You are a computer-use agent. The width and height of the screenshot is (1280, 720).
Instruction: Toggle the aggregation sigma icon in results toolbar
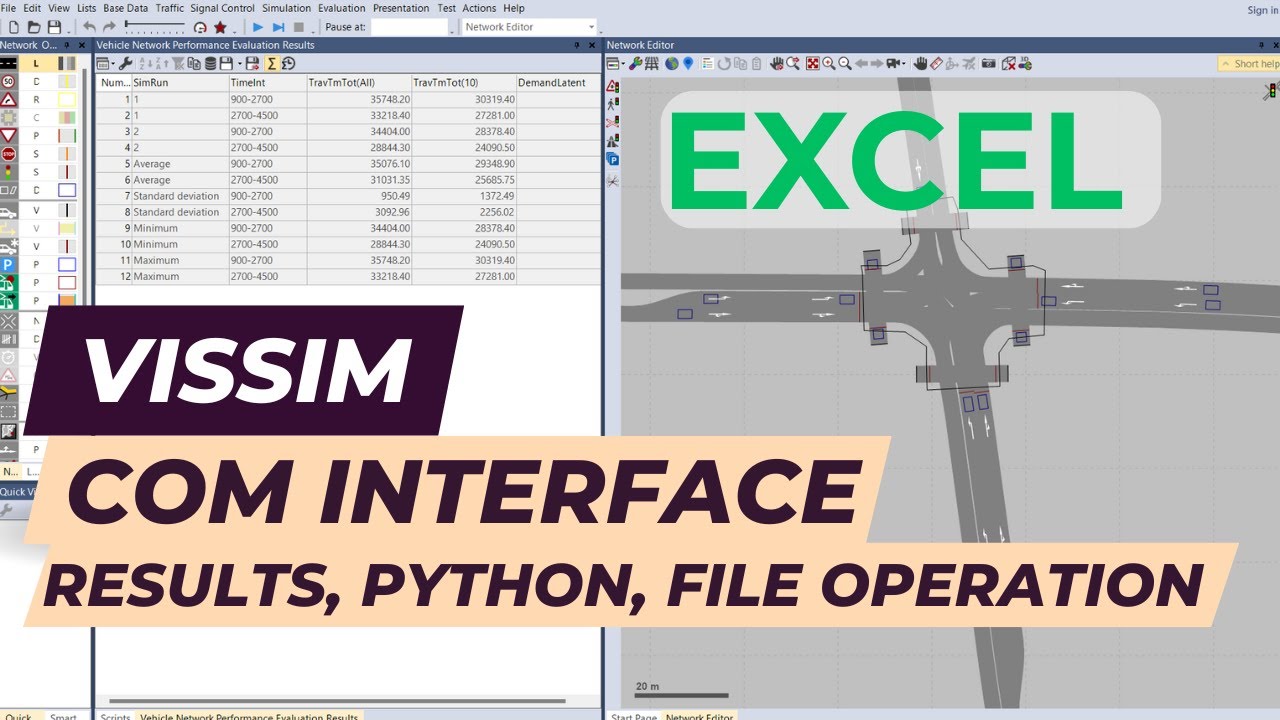tap(271, 64)
